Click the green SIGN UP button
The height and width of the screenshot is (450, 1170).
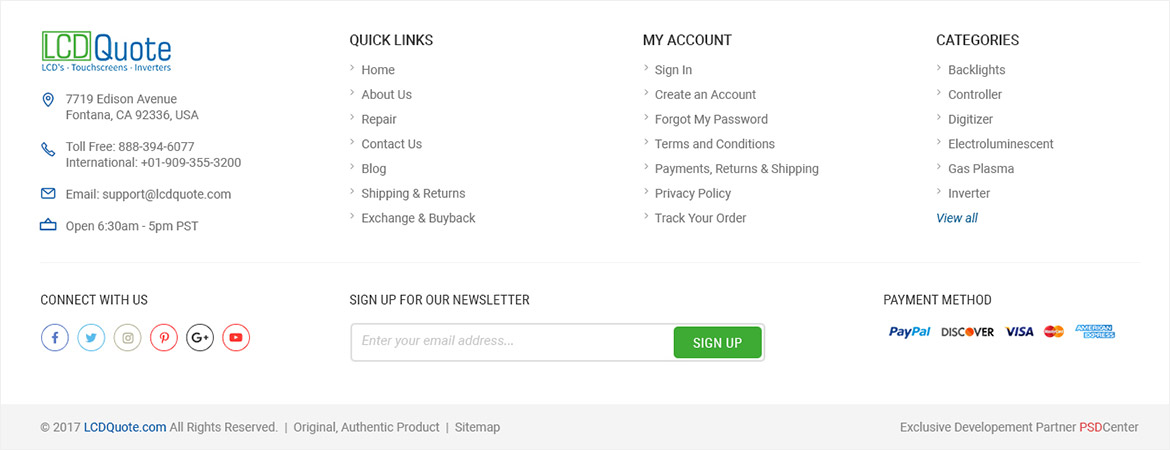[x=717, y=343]
